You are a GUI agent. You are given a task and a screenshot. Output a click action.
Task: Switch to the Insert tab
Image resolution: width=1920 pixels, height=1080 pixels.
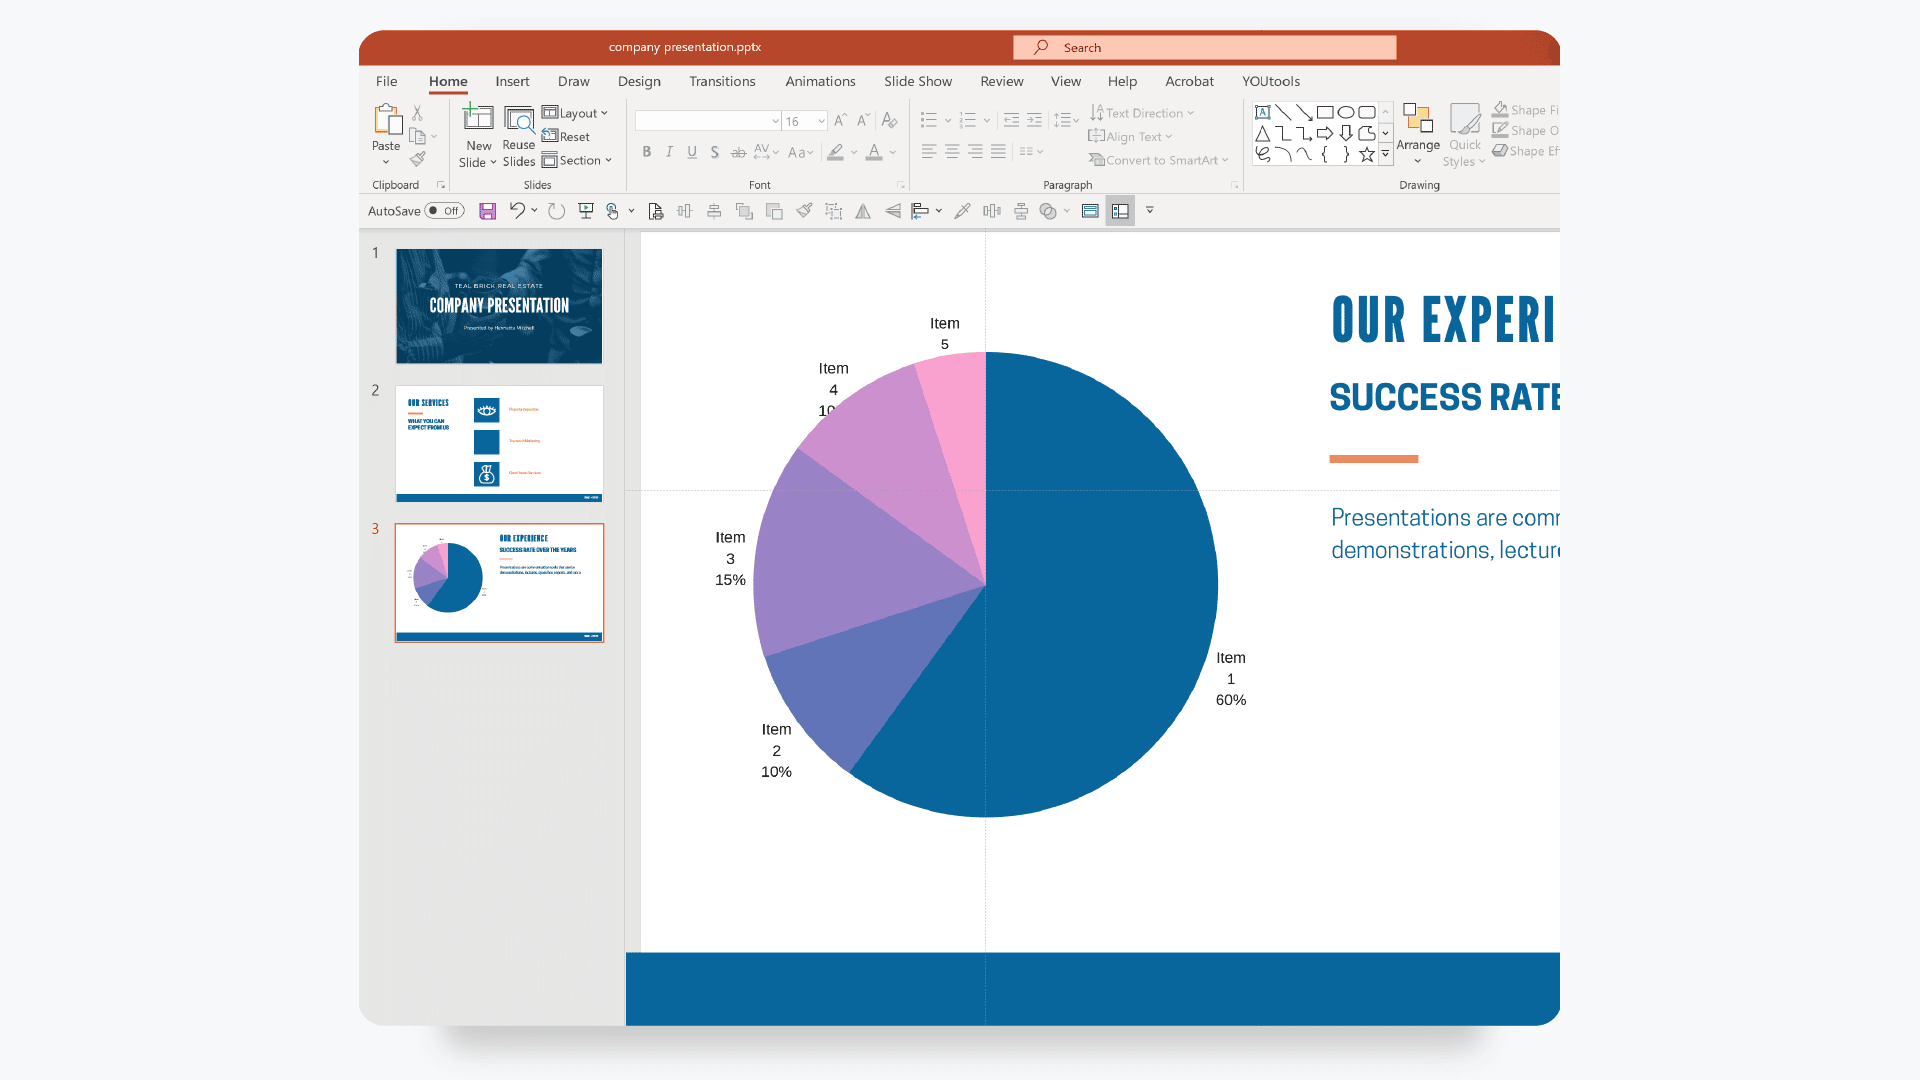(512, 81)
